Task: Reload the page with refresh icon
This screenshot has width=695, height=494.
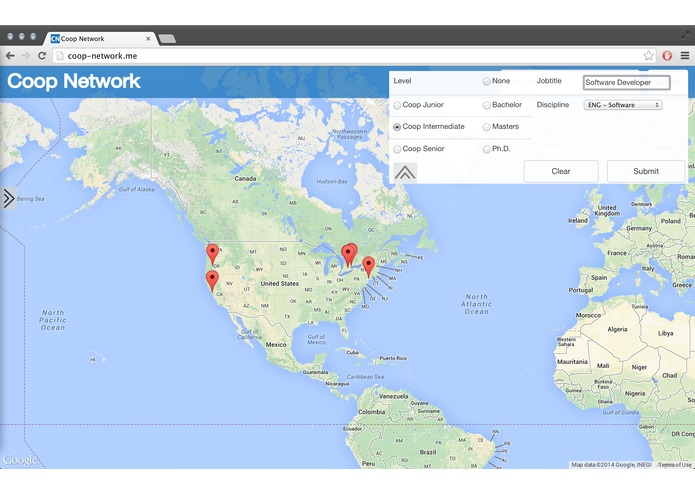Action: point(42,56)
